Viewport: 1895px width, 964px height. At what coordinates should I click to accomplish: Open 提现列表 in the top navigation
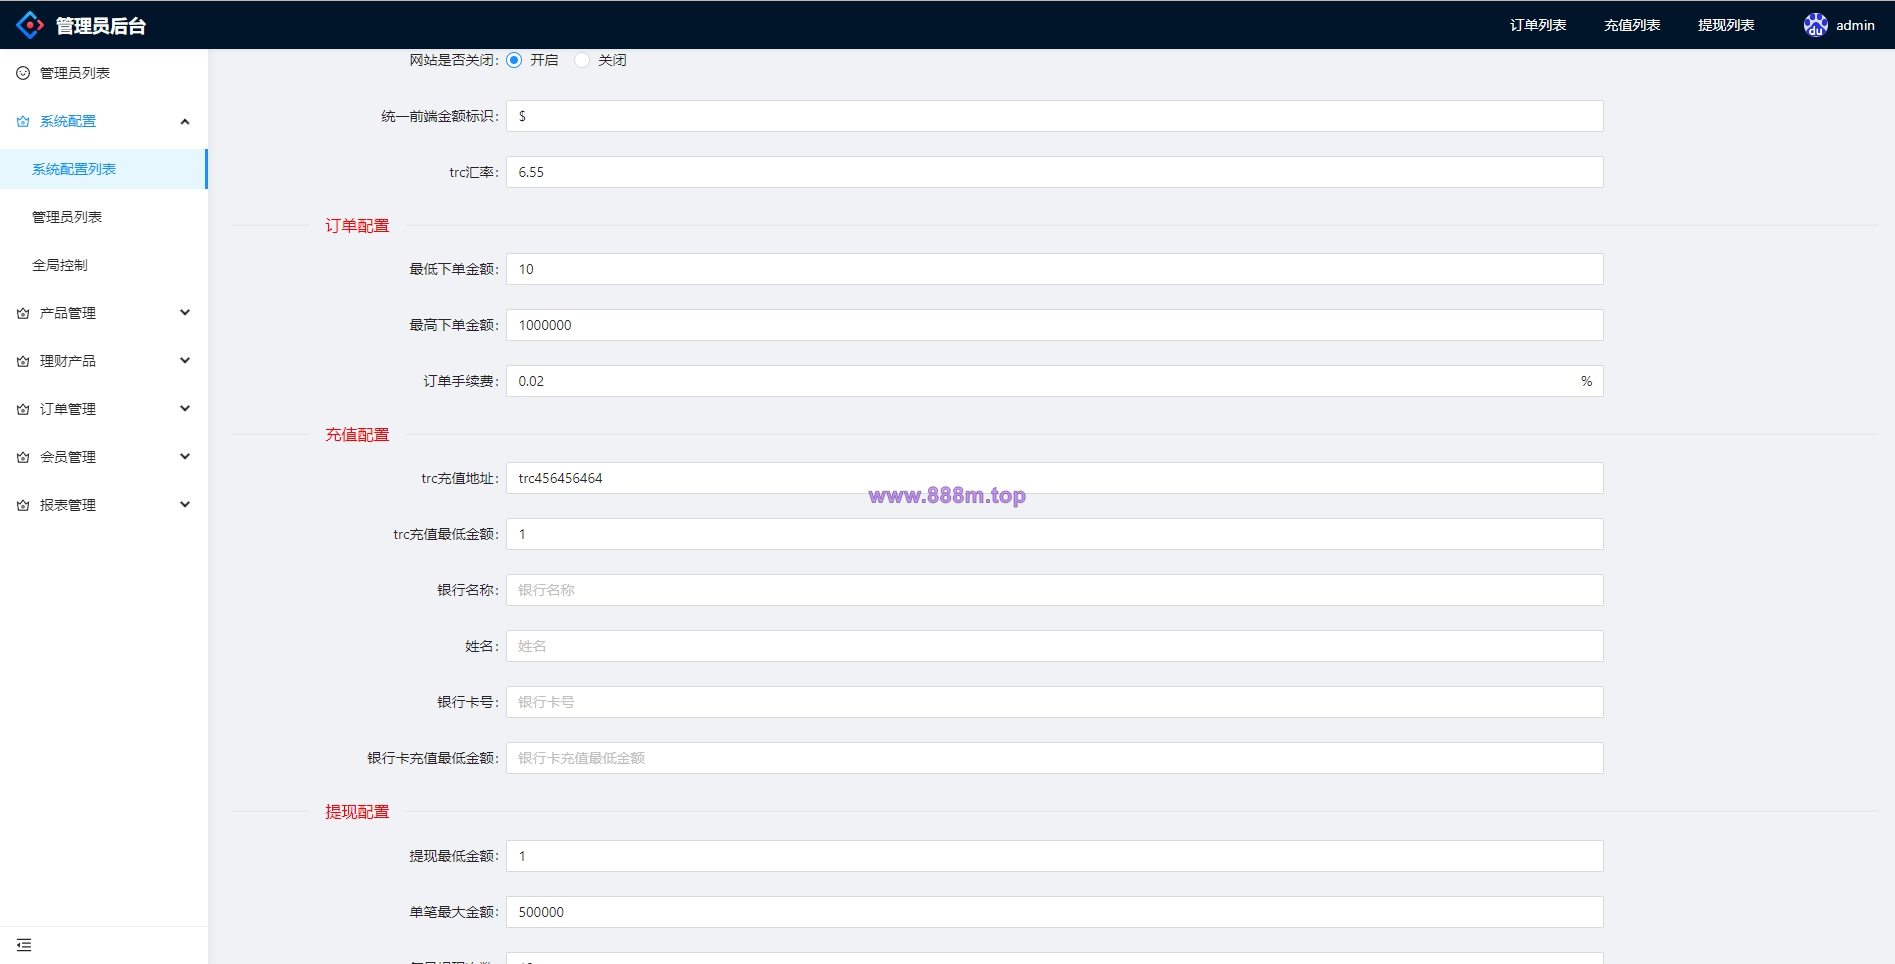pos(1726,25)
